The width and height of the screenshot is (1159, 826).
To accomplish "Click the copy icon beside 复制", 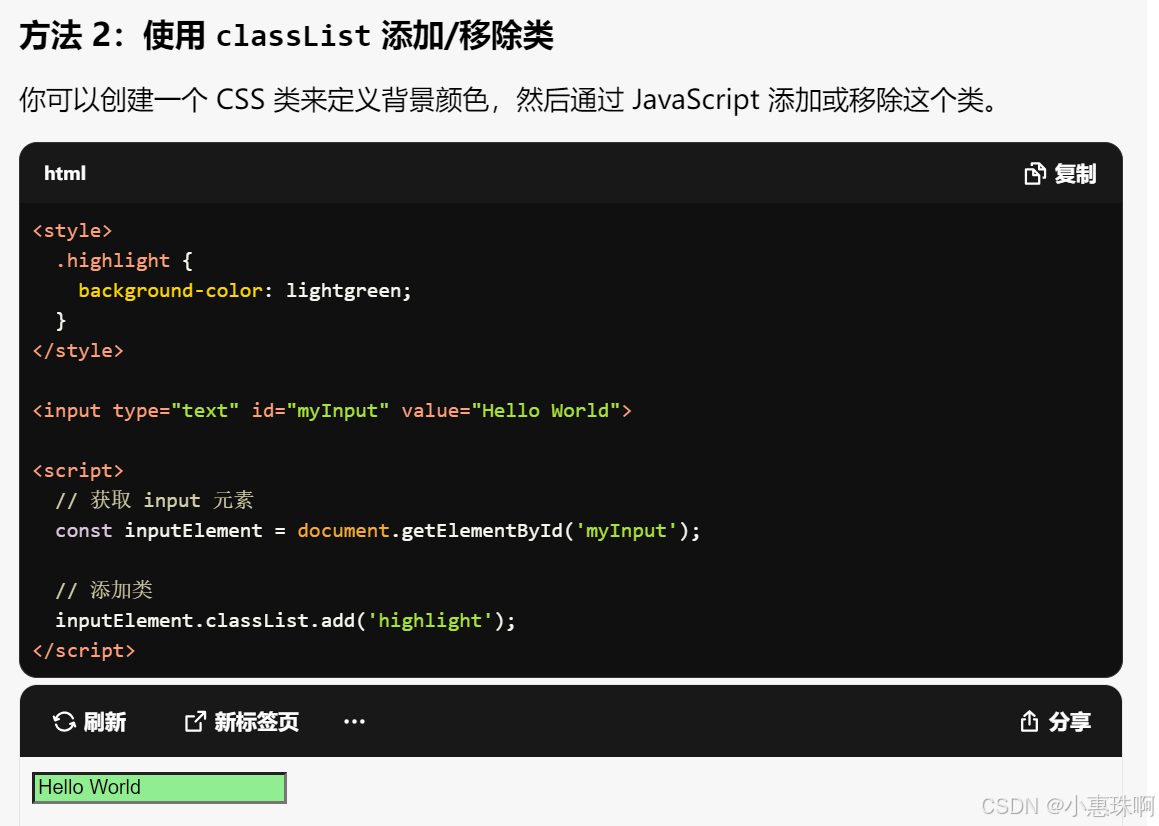I will [1035, 174].
